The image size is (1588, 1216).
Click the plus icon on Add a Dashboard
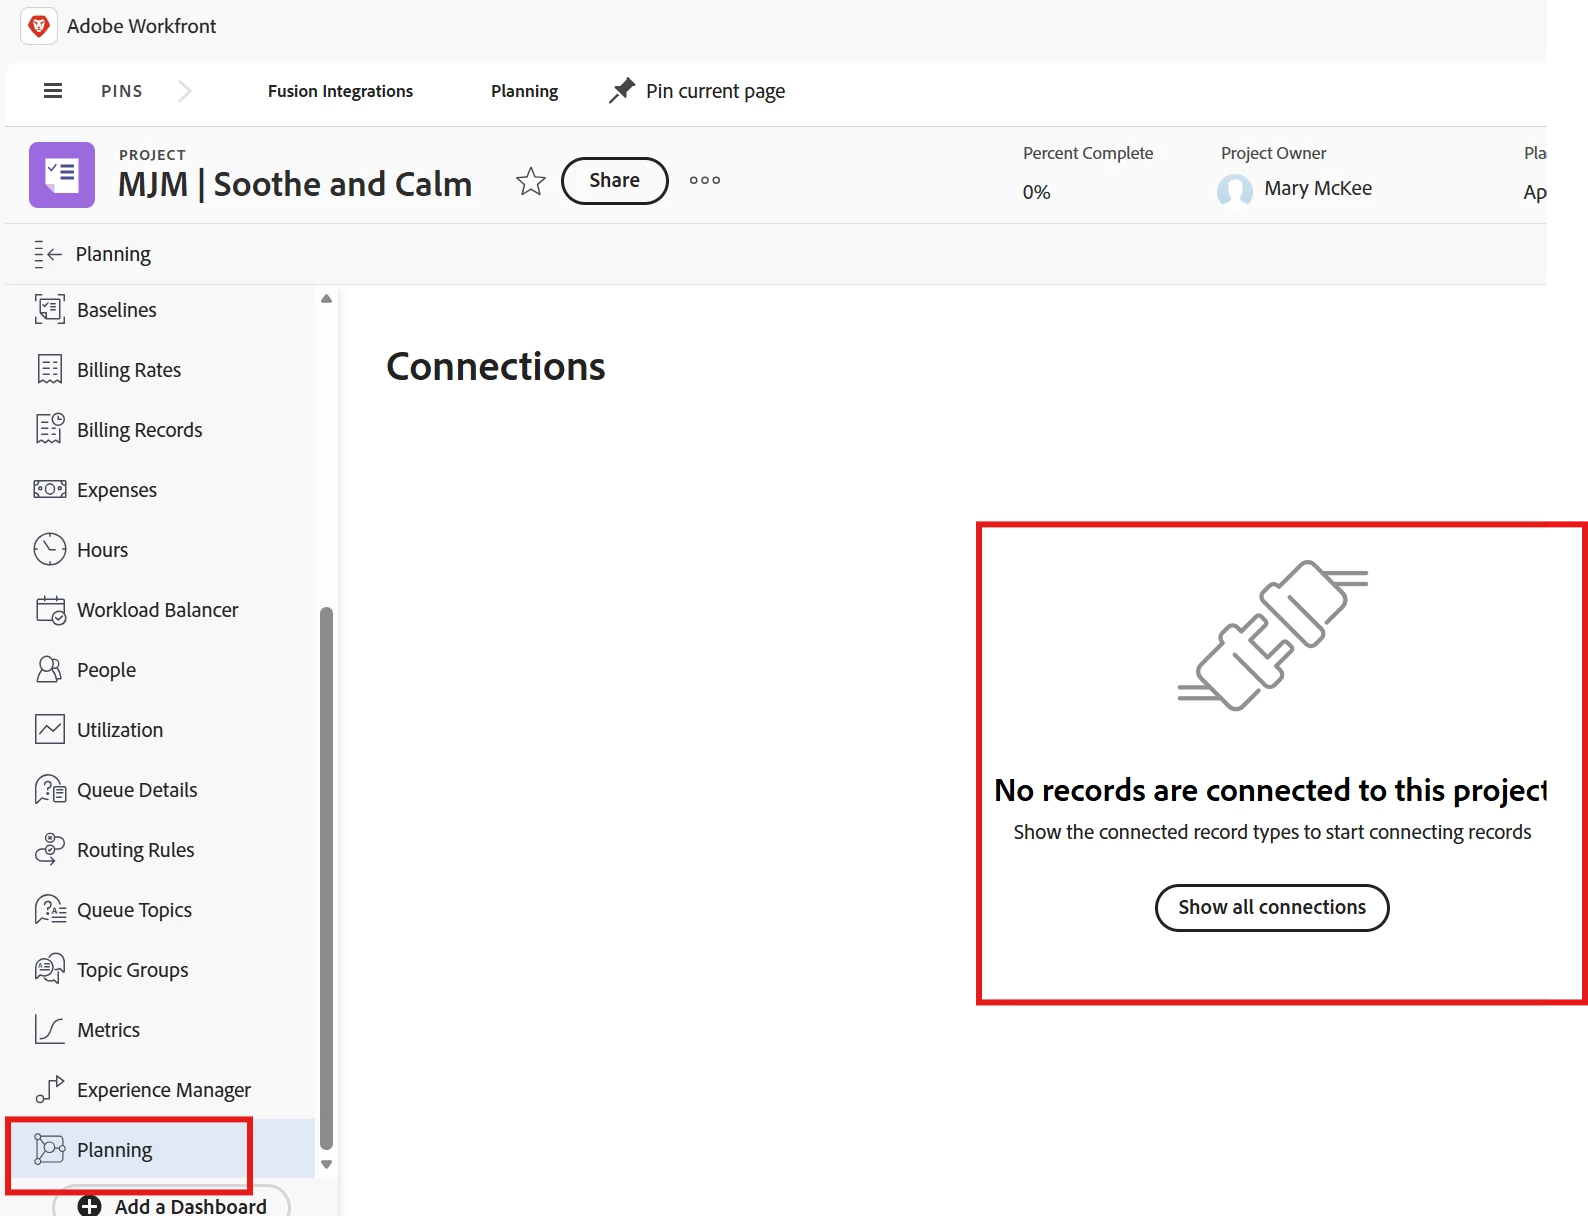[90, 1206]
